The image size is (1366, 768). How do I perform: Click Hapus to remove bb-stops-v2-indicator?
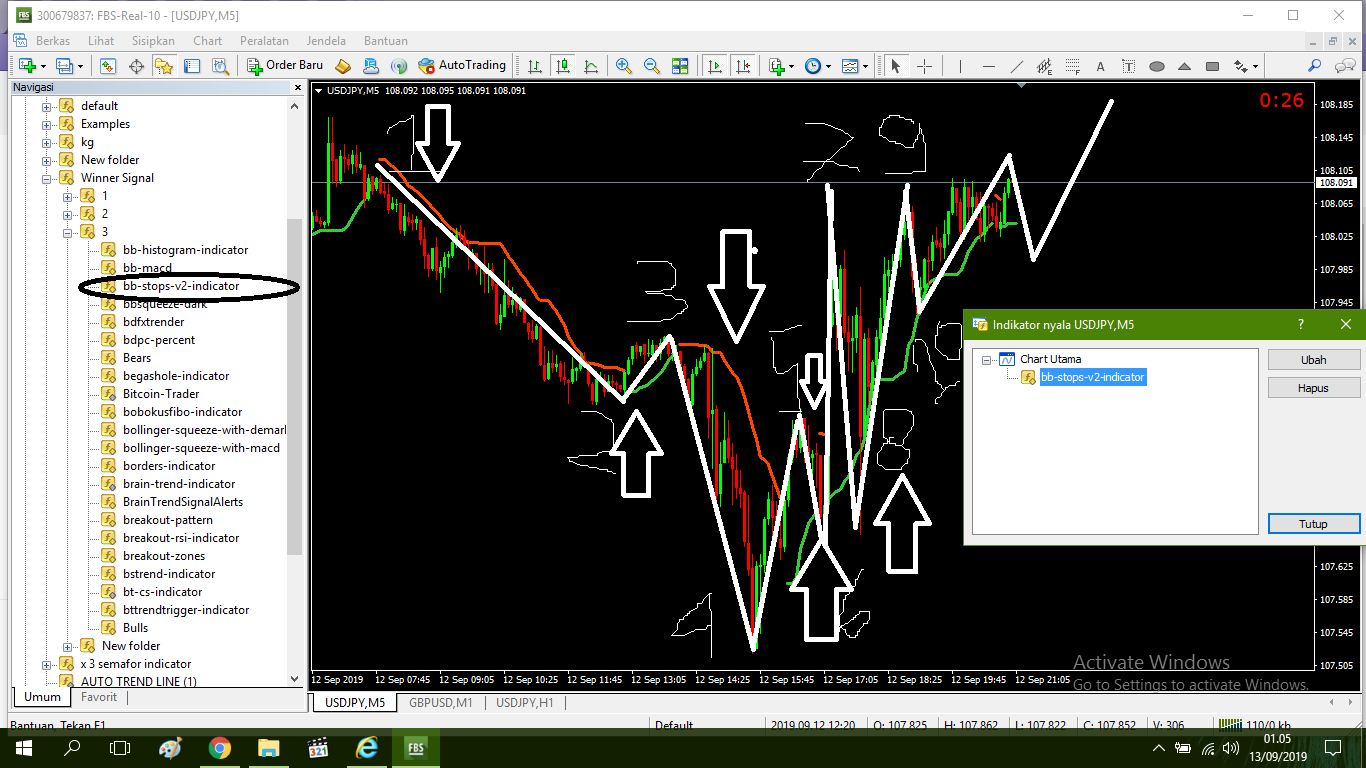(1313, 387)
